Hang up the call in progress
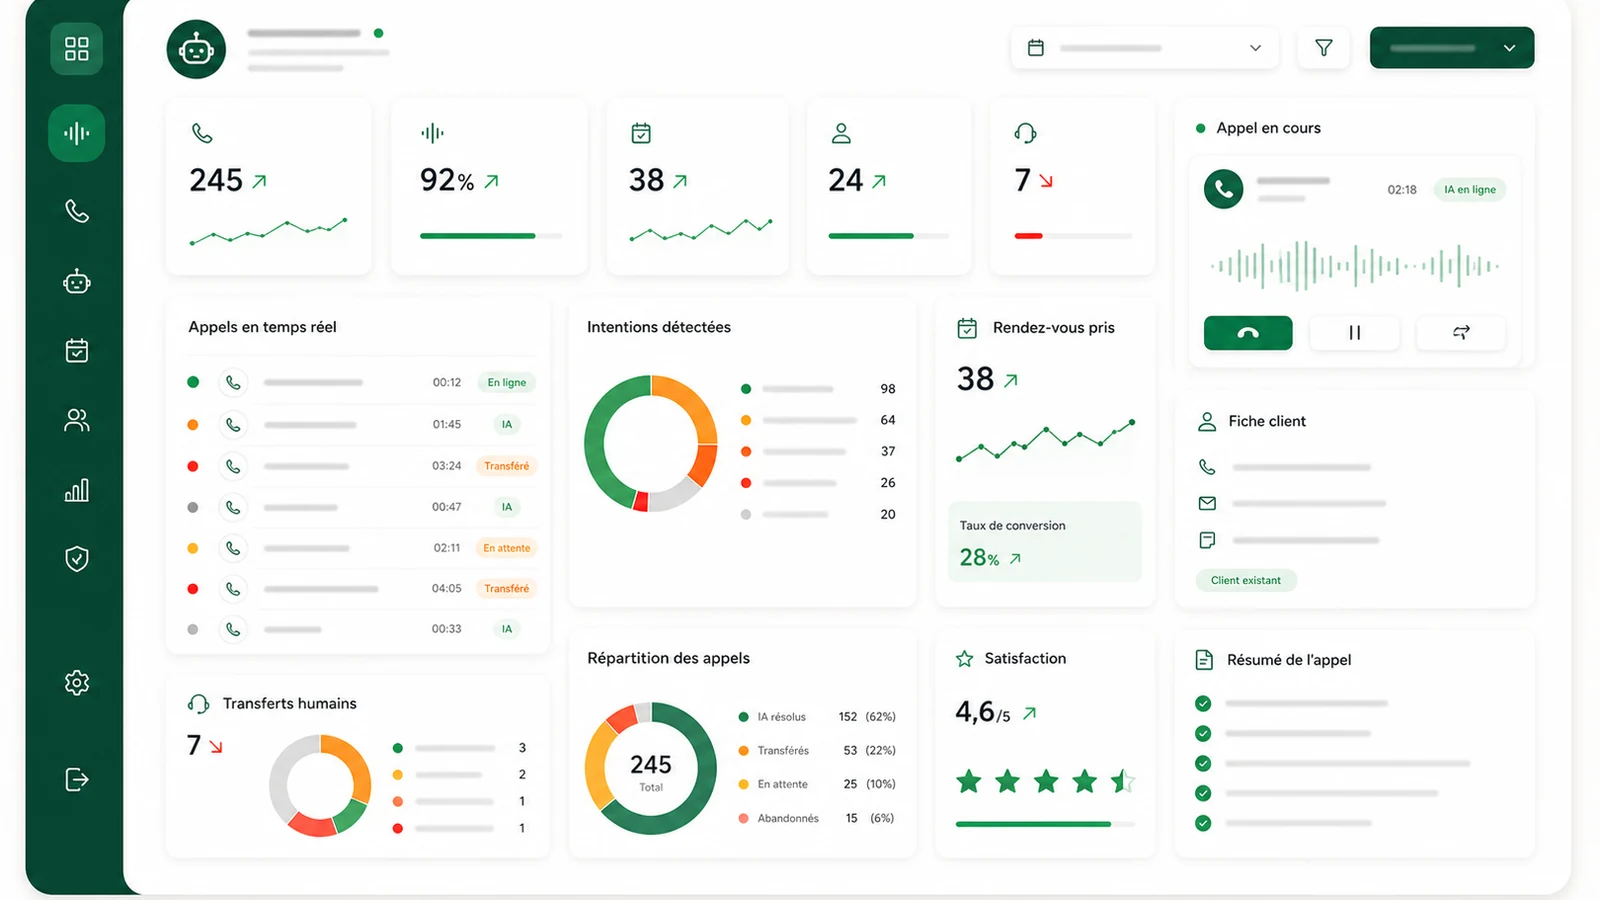This screenshot has height=900, width=1600. (x=1248, y=333)
